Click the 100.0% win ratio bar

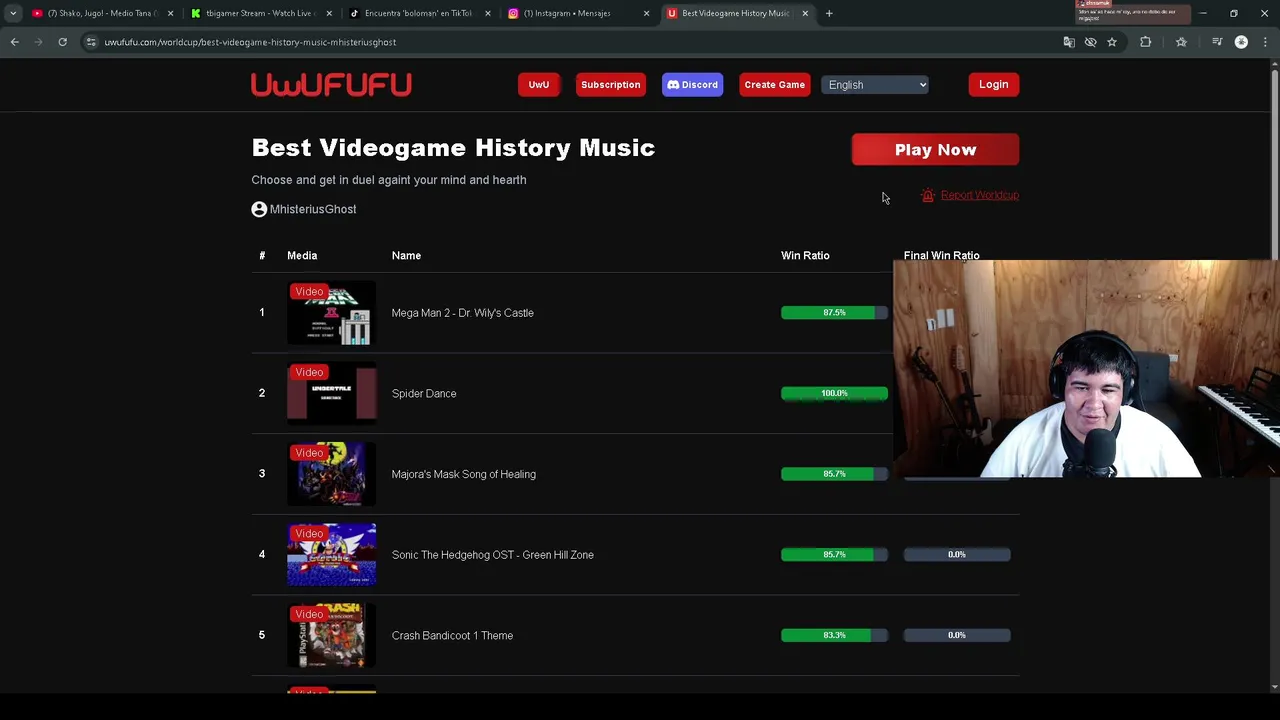(834, 393)
